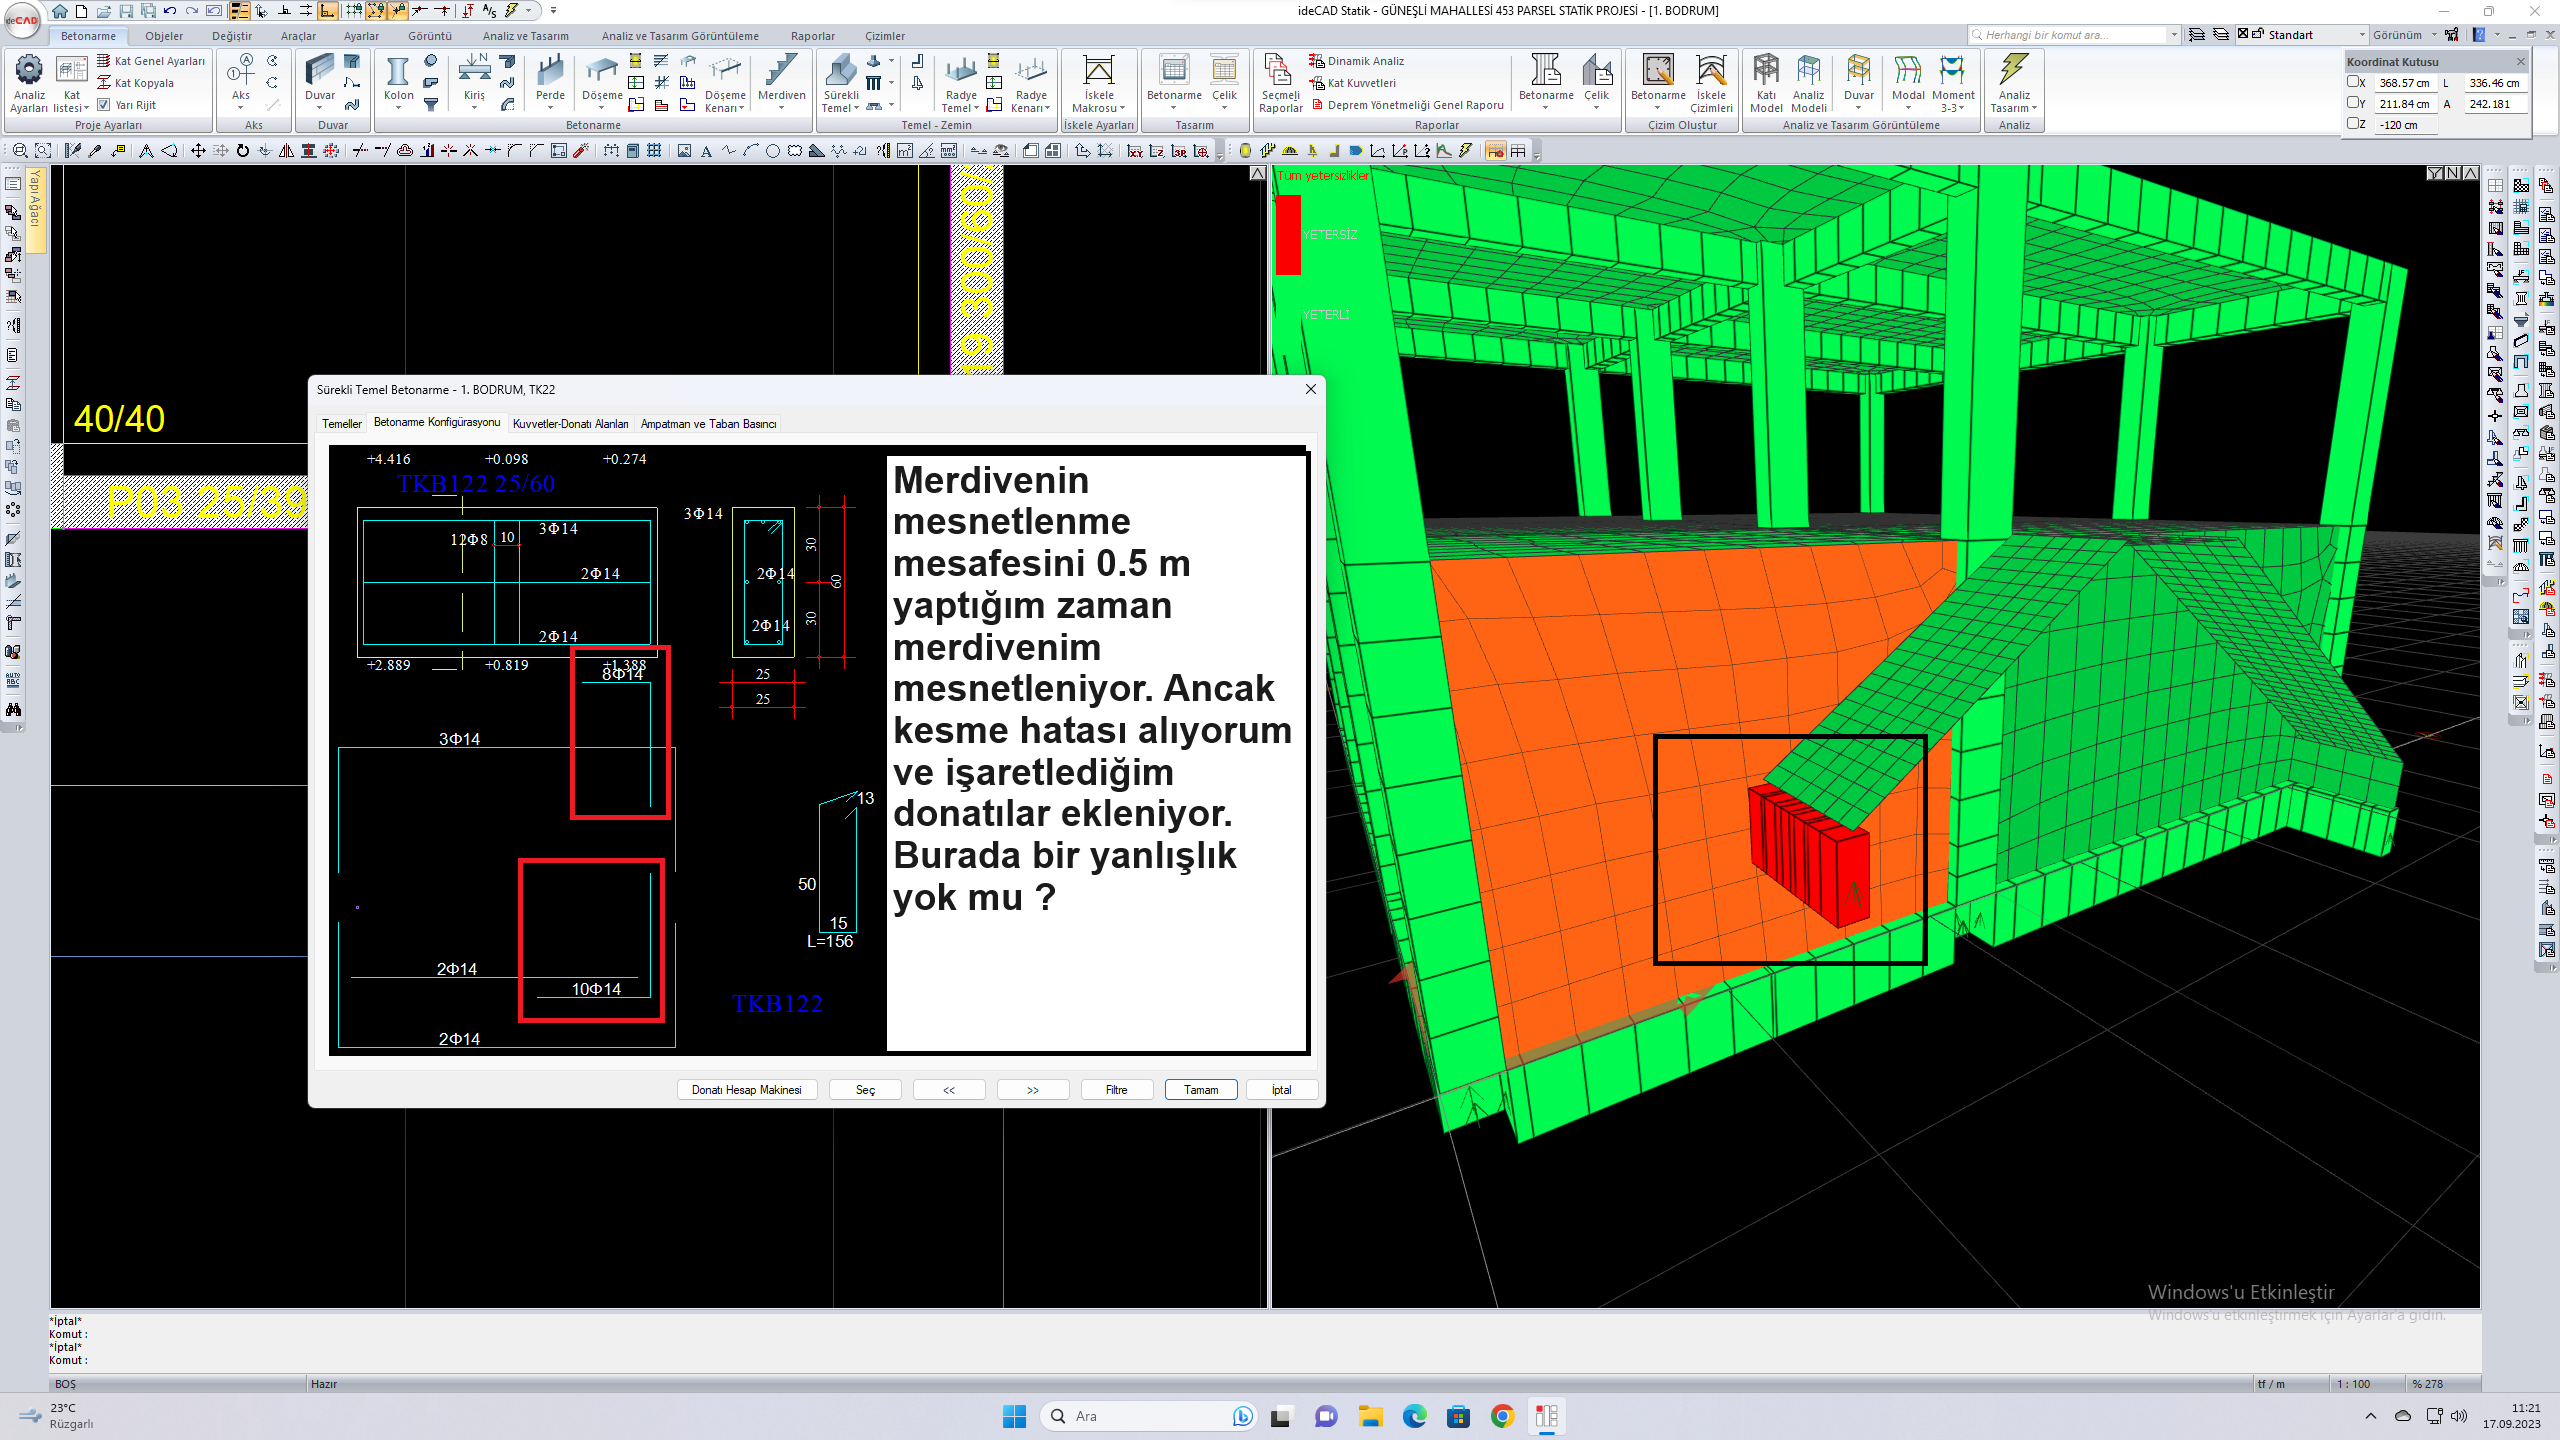Click the red YETERSİZ legend swatch
The width and height of the screenshot is (2560, 1440).
pyautogui.click(x=1288, y=234)
